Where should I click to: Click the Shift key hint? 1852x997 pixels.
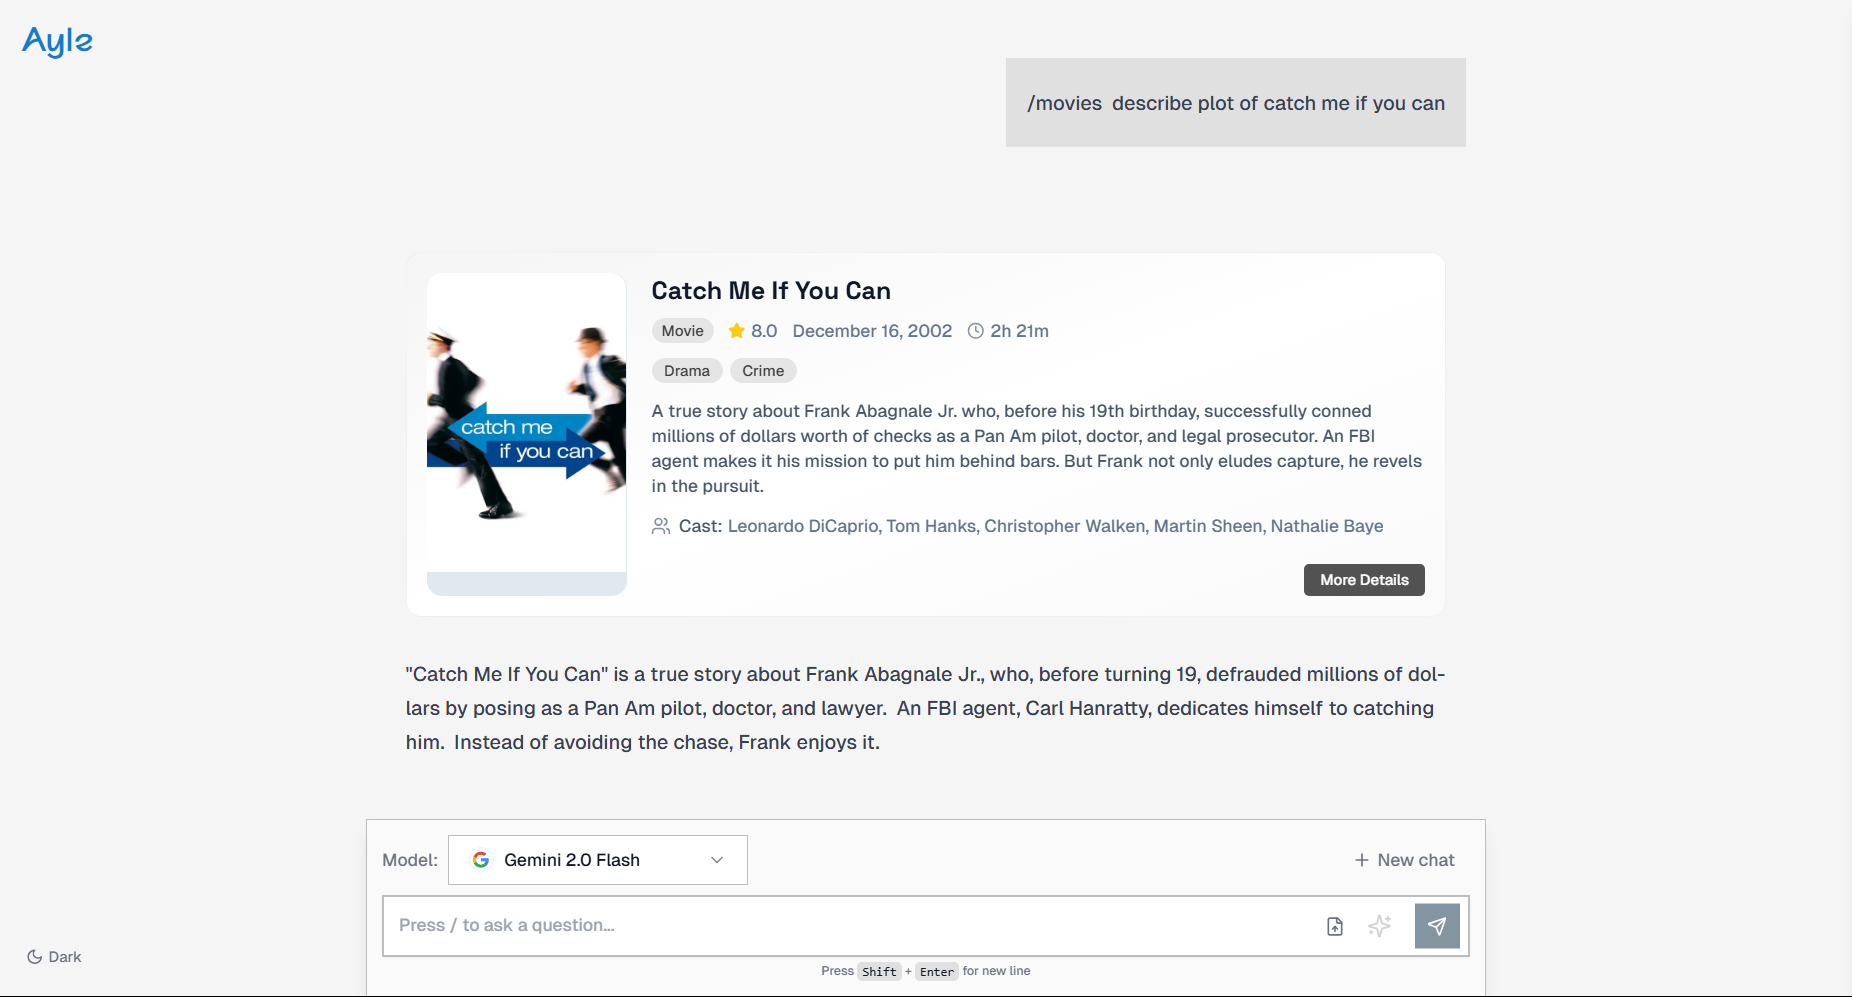click(879, 971)
